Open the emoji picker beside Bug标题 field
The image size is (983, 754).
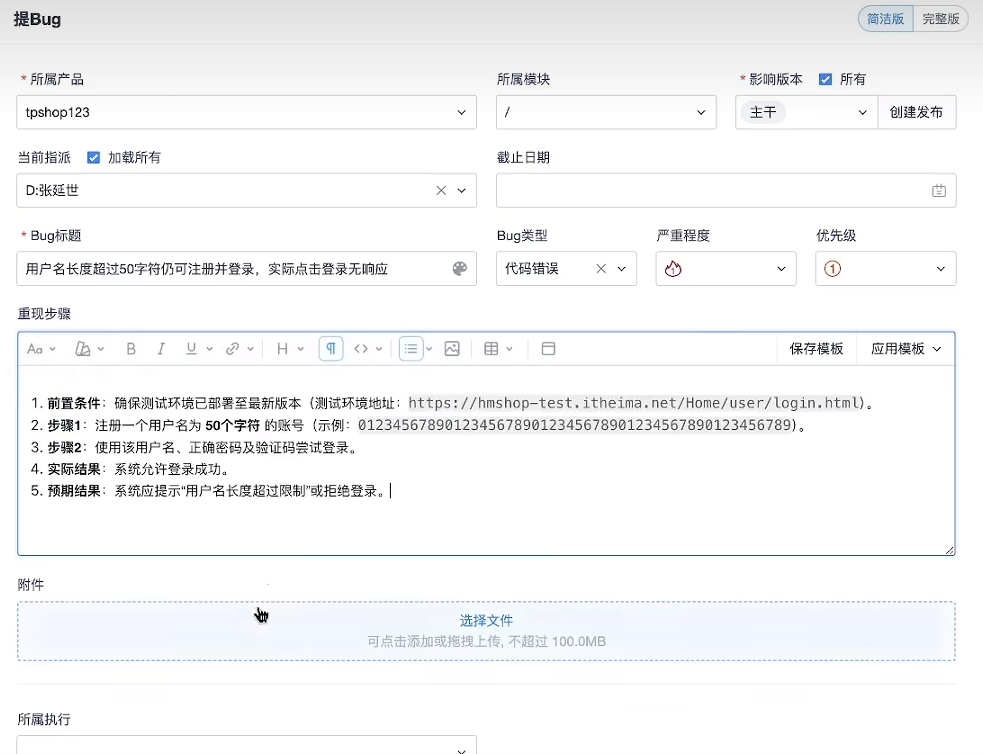(x=458, y=268)
